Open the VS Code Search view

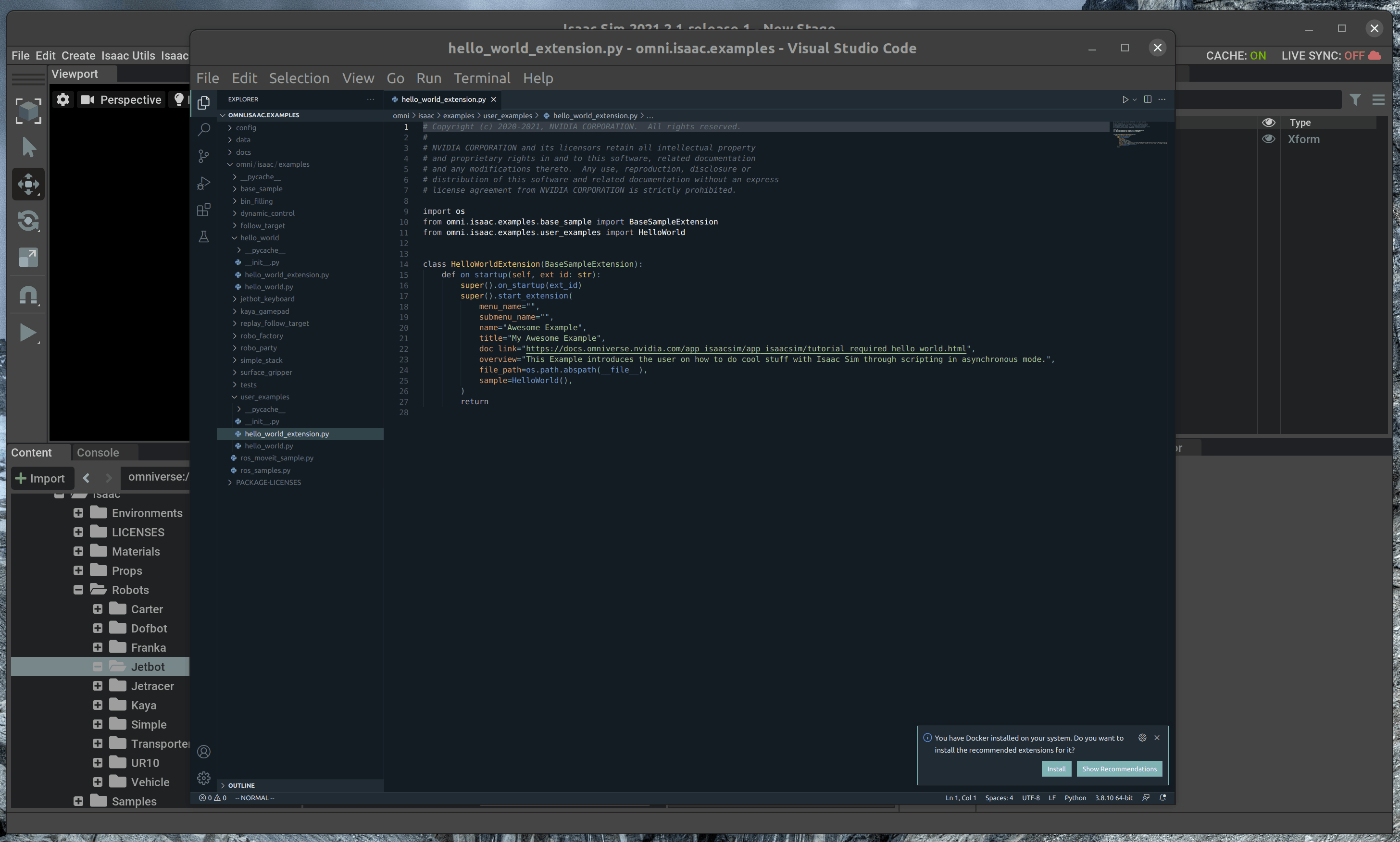[x=204, y=129]
